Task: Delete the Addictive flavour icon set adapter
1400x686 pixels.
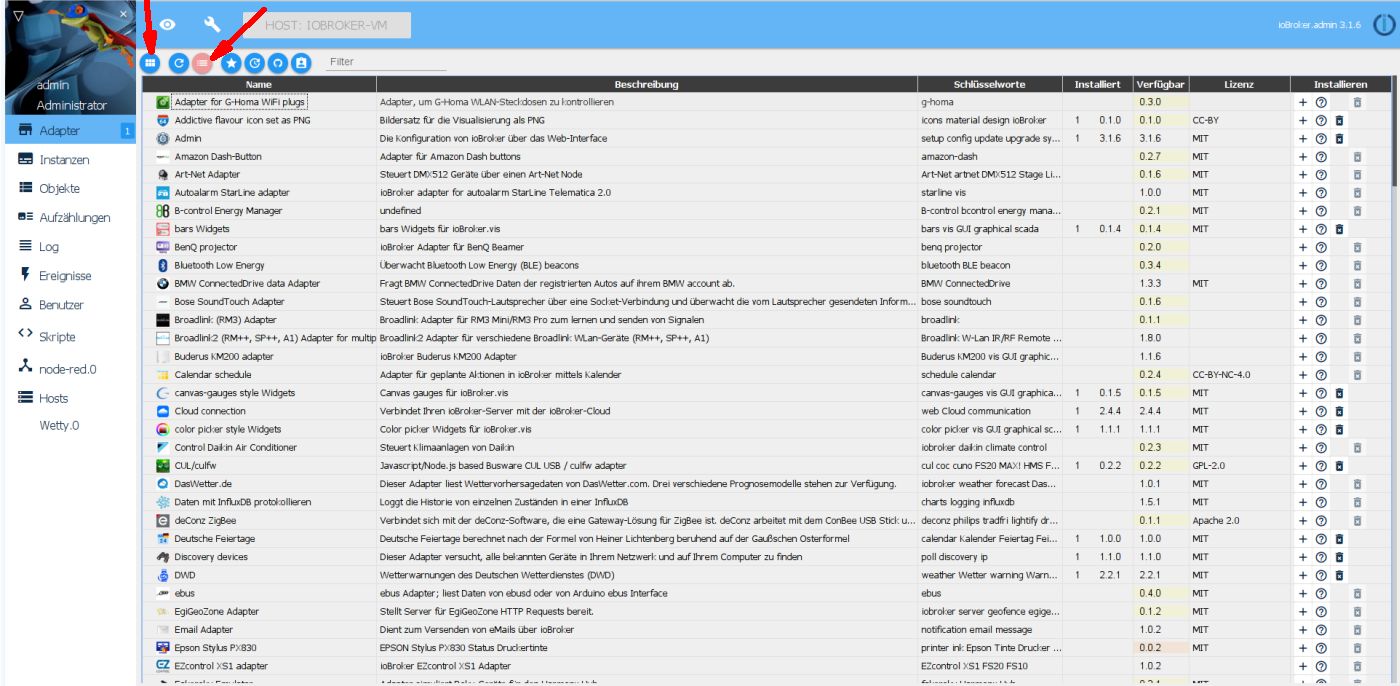Action: click(x=1339, y=120)
